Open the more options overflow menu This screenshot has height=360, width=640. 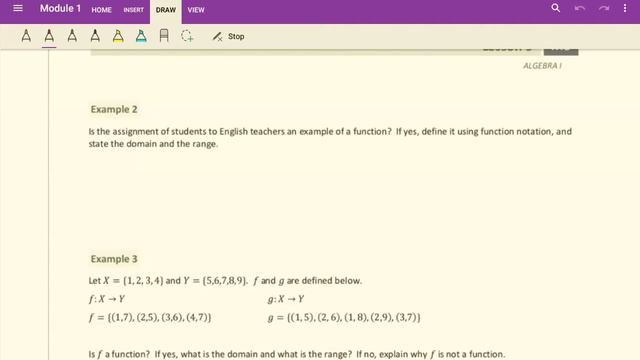[625, 8]
